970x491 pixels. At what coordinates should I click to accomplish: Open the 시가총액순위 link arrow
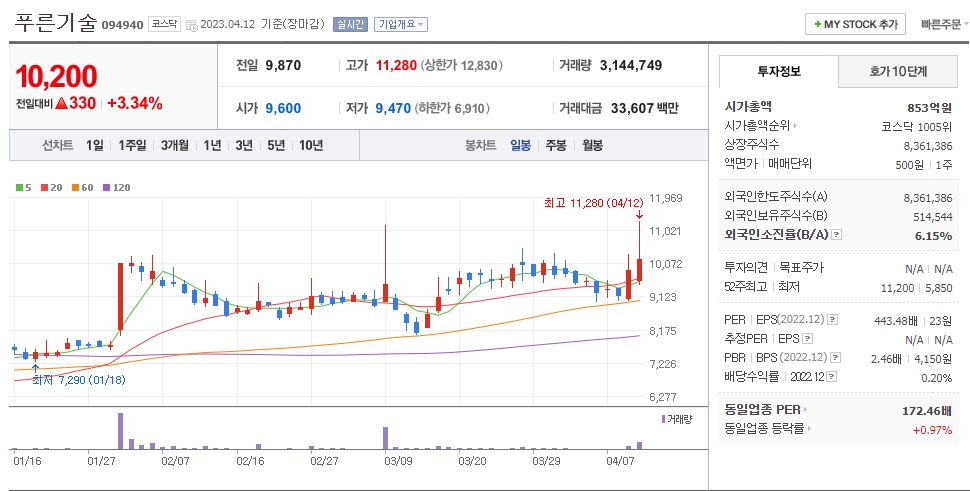pos(795,126)
